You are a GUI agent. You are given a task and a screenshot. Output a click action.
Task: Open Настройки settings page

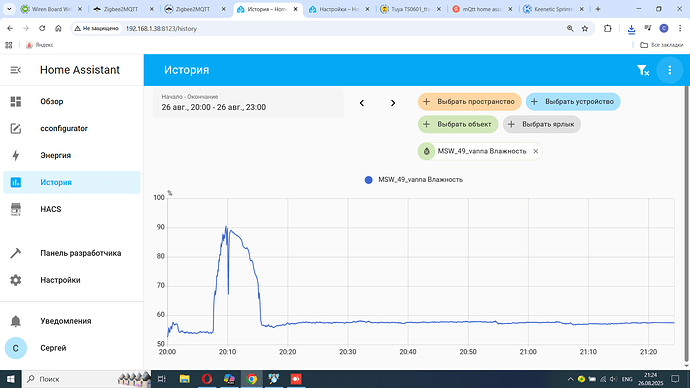(72, 280)
